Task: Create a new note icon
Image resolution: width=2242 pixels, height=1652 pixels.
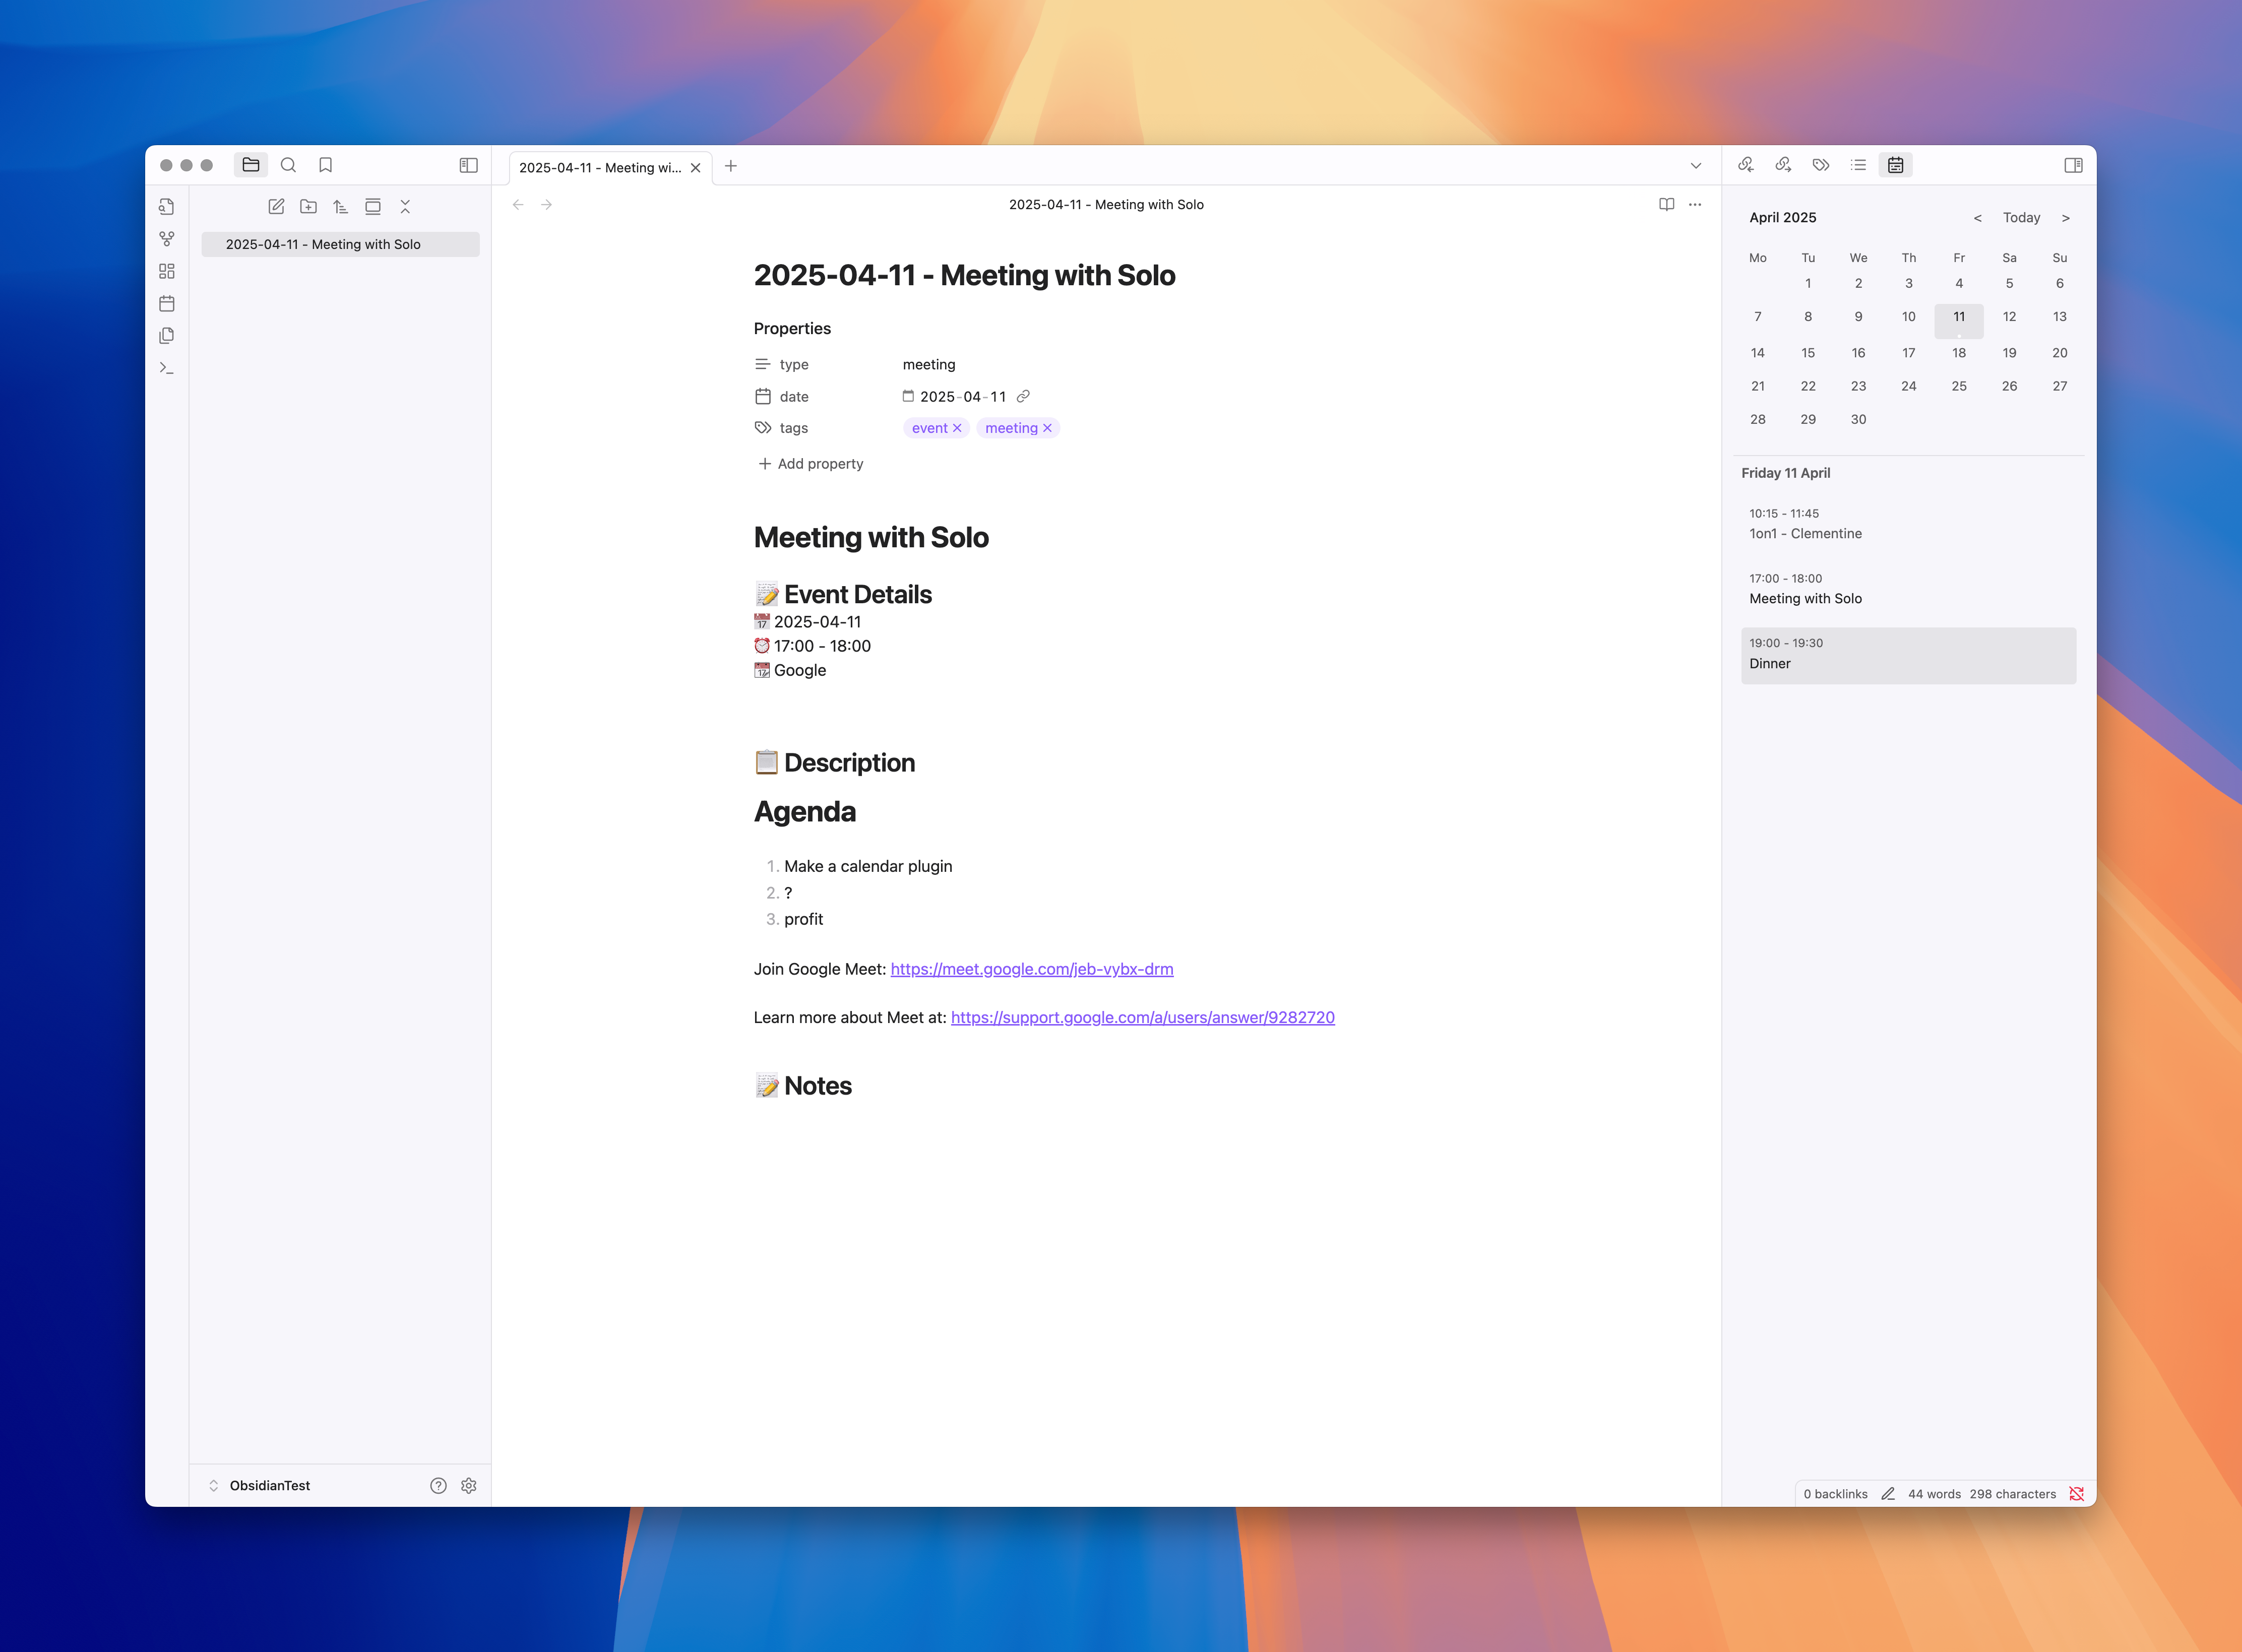Action: (276, 207)
